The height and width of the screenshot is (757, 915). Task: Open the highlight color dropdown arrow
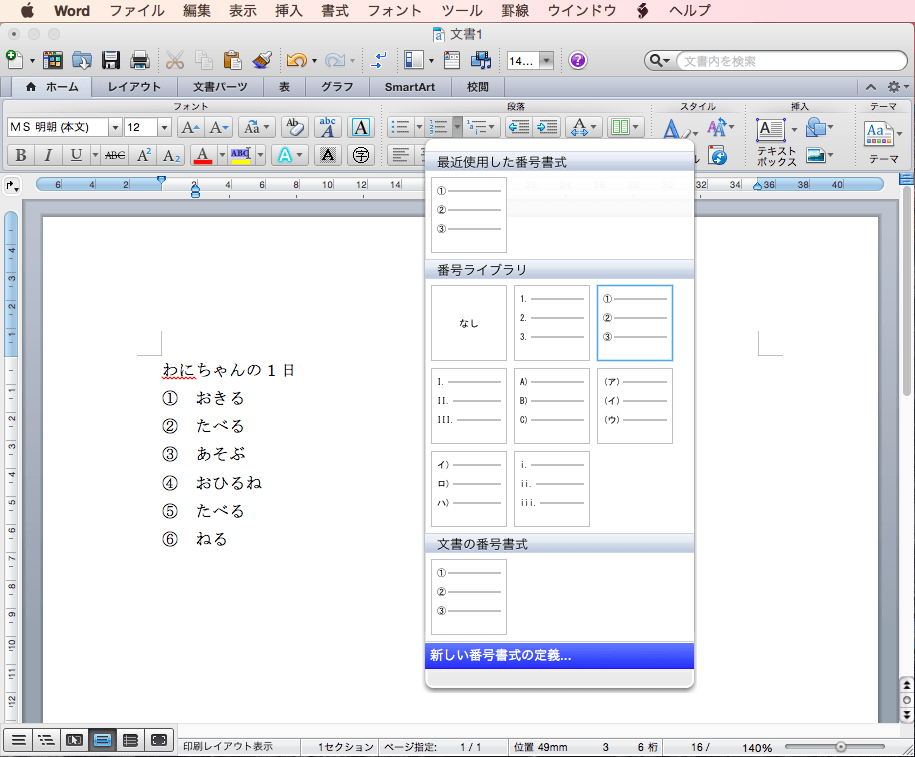coord(260,155)
